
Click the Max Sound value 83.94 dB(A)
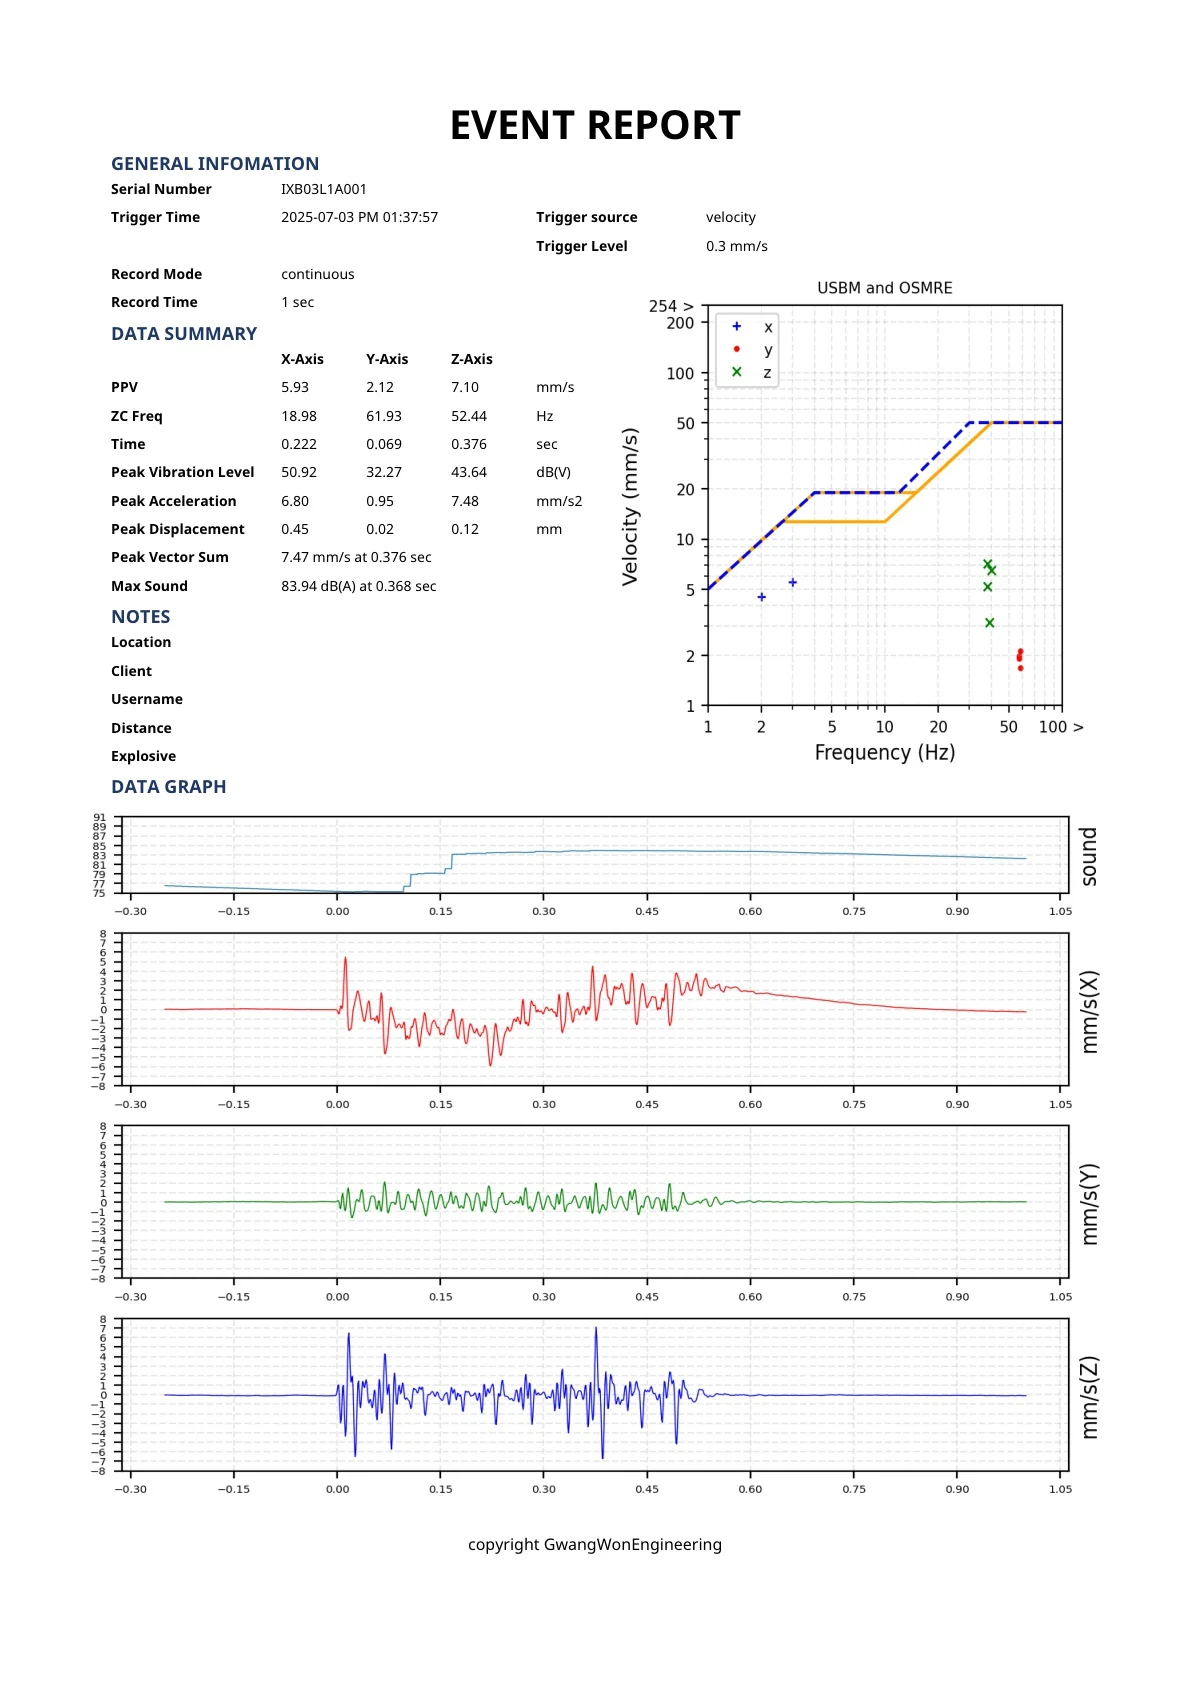pyautogui.click(x=358, y=586)
